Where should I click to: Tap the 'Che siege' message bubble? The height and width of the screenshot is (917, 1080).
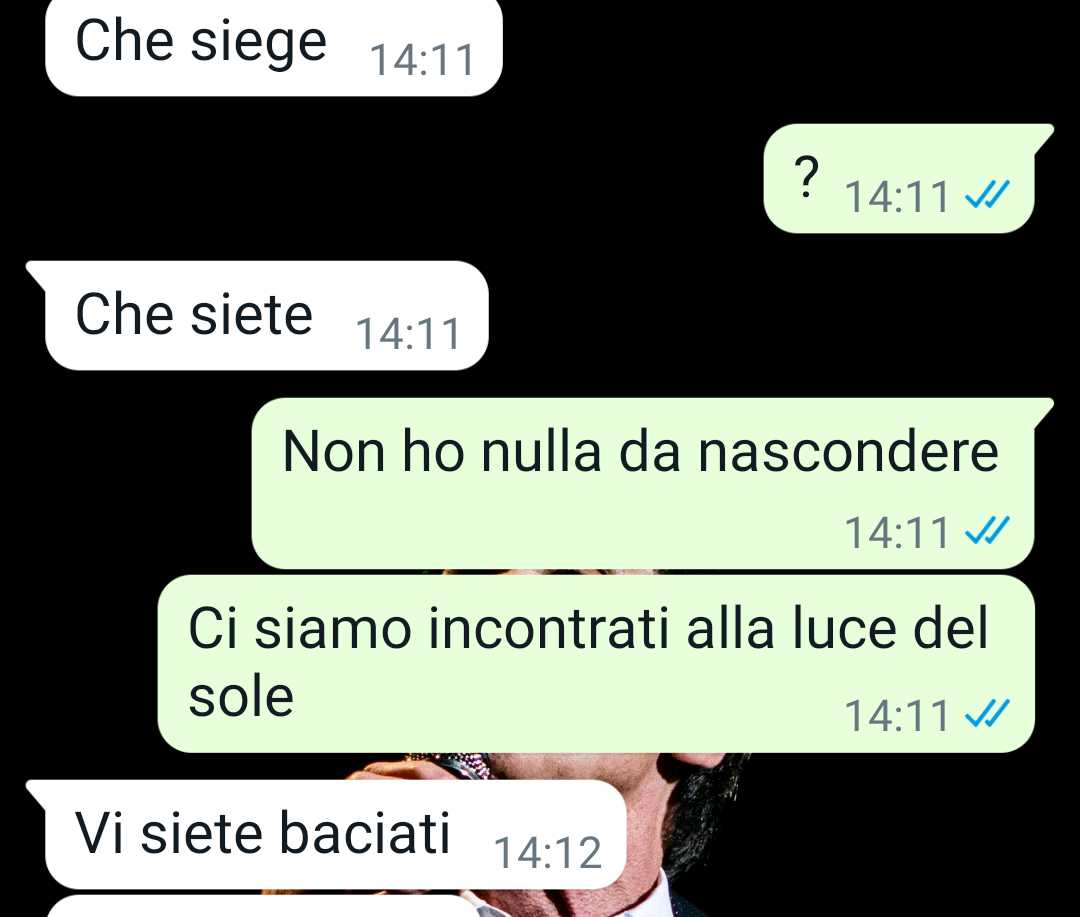pyautogui.click(x=273, y=47)
